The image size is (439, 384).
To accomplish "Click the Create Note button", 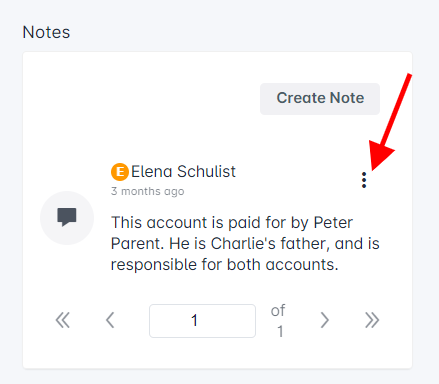I will pyautogui.click(x=320, y=99).
